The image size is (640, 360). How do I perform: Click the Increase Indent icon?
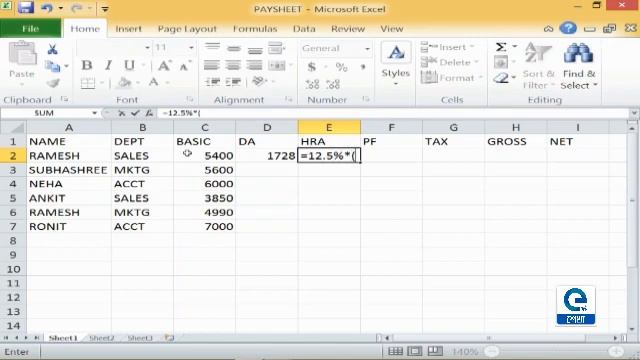click(233, 82)
